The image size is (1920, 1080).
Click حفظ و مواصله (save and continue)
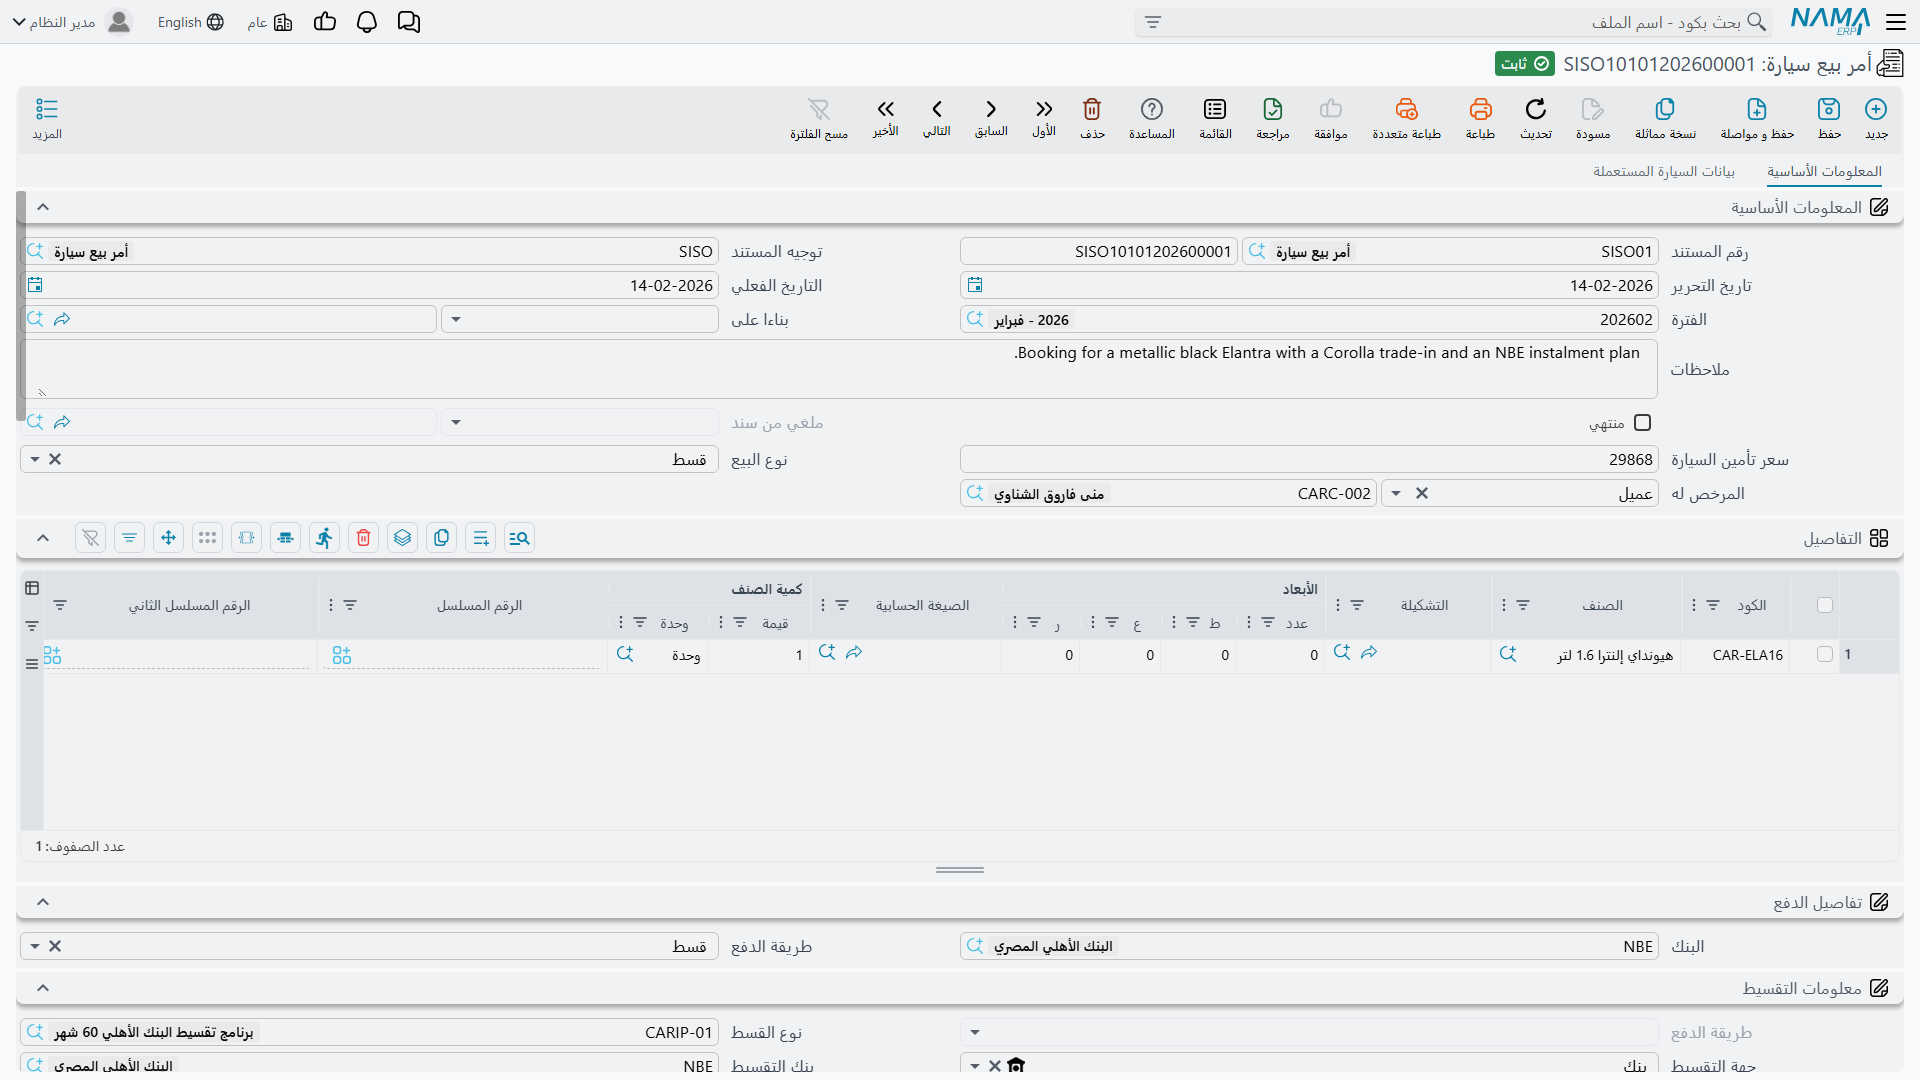click(1757, 118)
